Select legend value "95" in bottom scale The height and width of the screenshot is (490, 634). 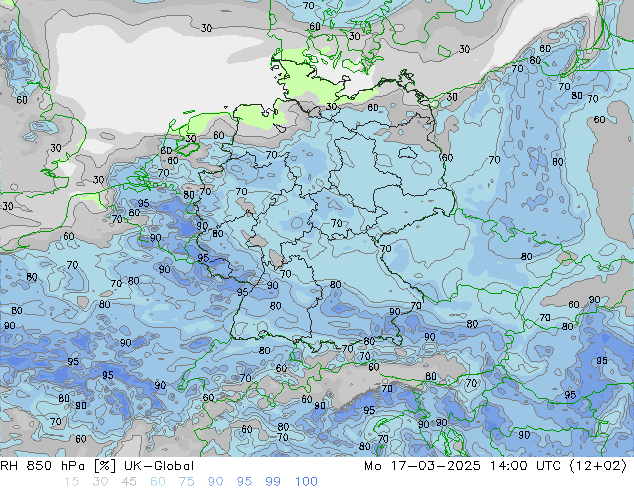click(x=244, y=482)
